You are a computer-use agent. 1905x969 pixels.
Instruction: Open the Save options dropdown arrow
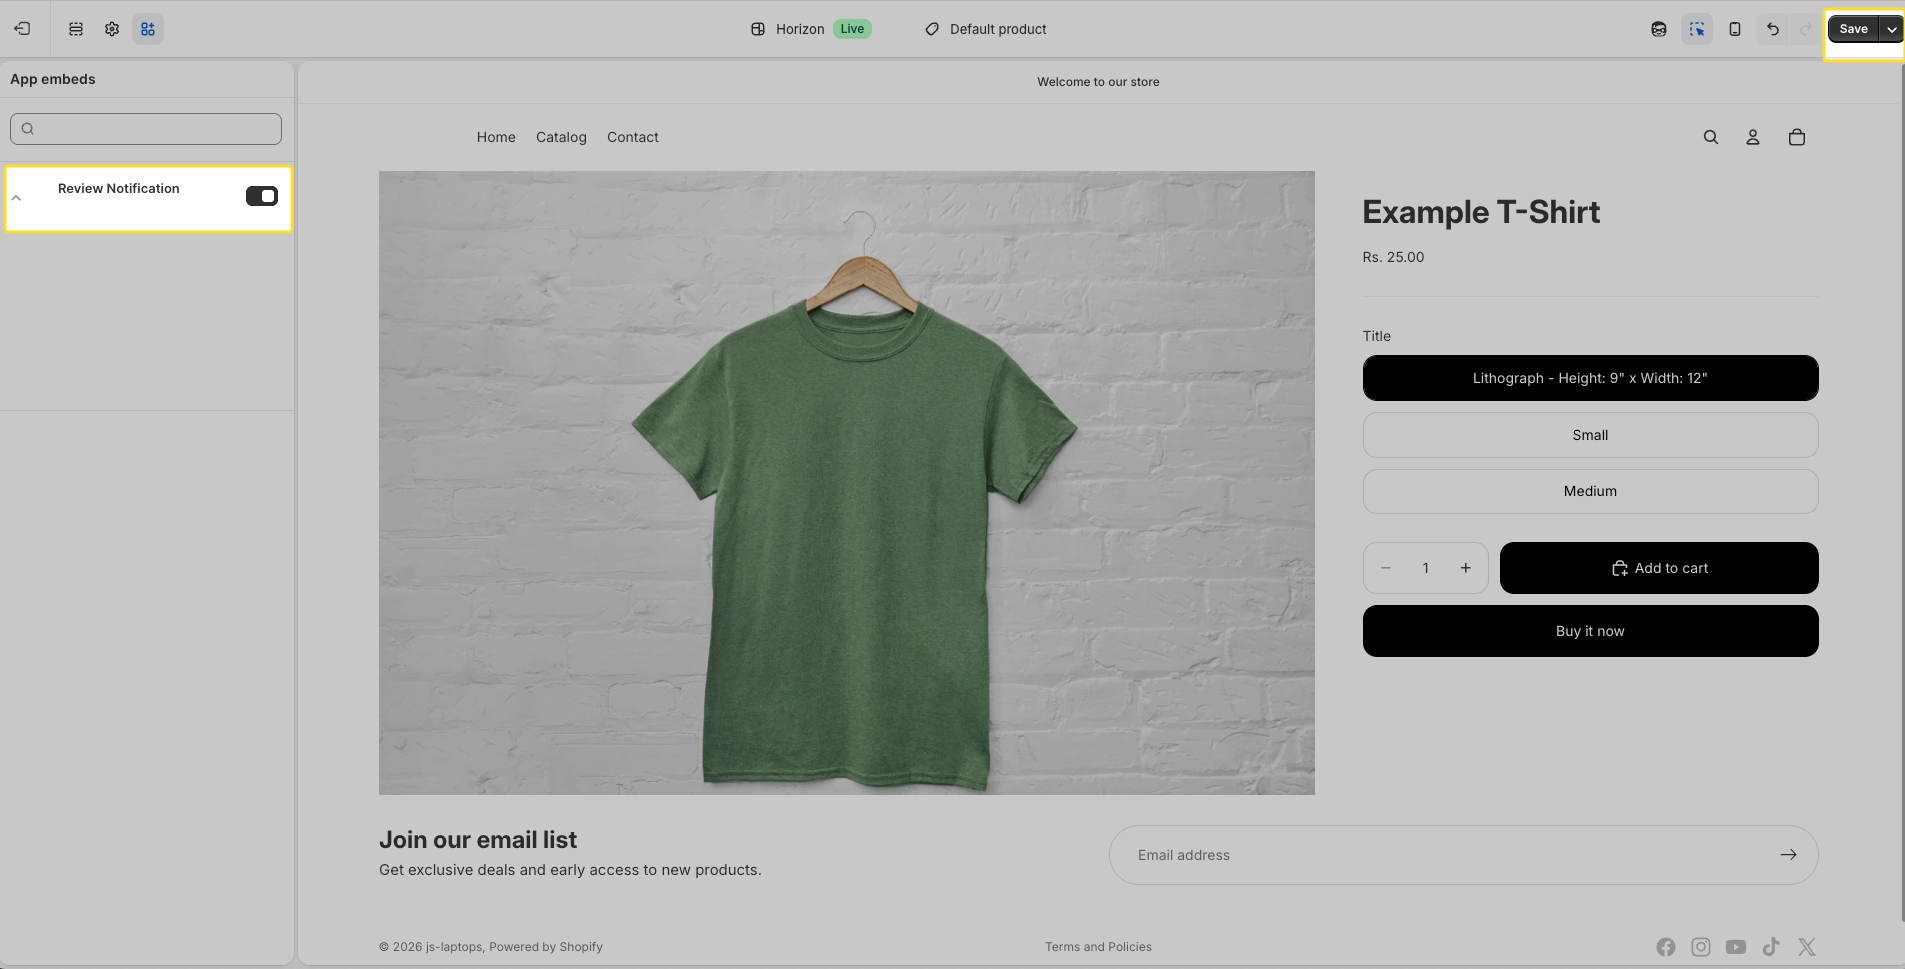(1891, 29)
